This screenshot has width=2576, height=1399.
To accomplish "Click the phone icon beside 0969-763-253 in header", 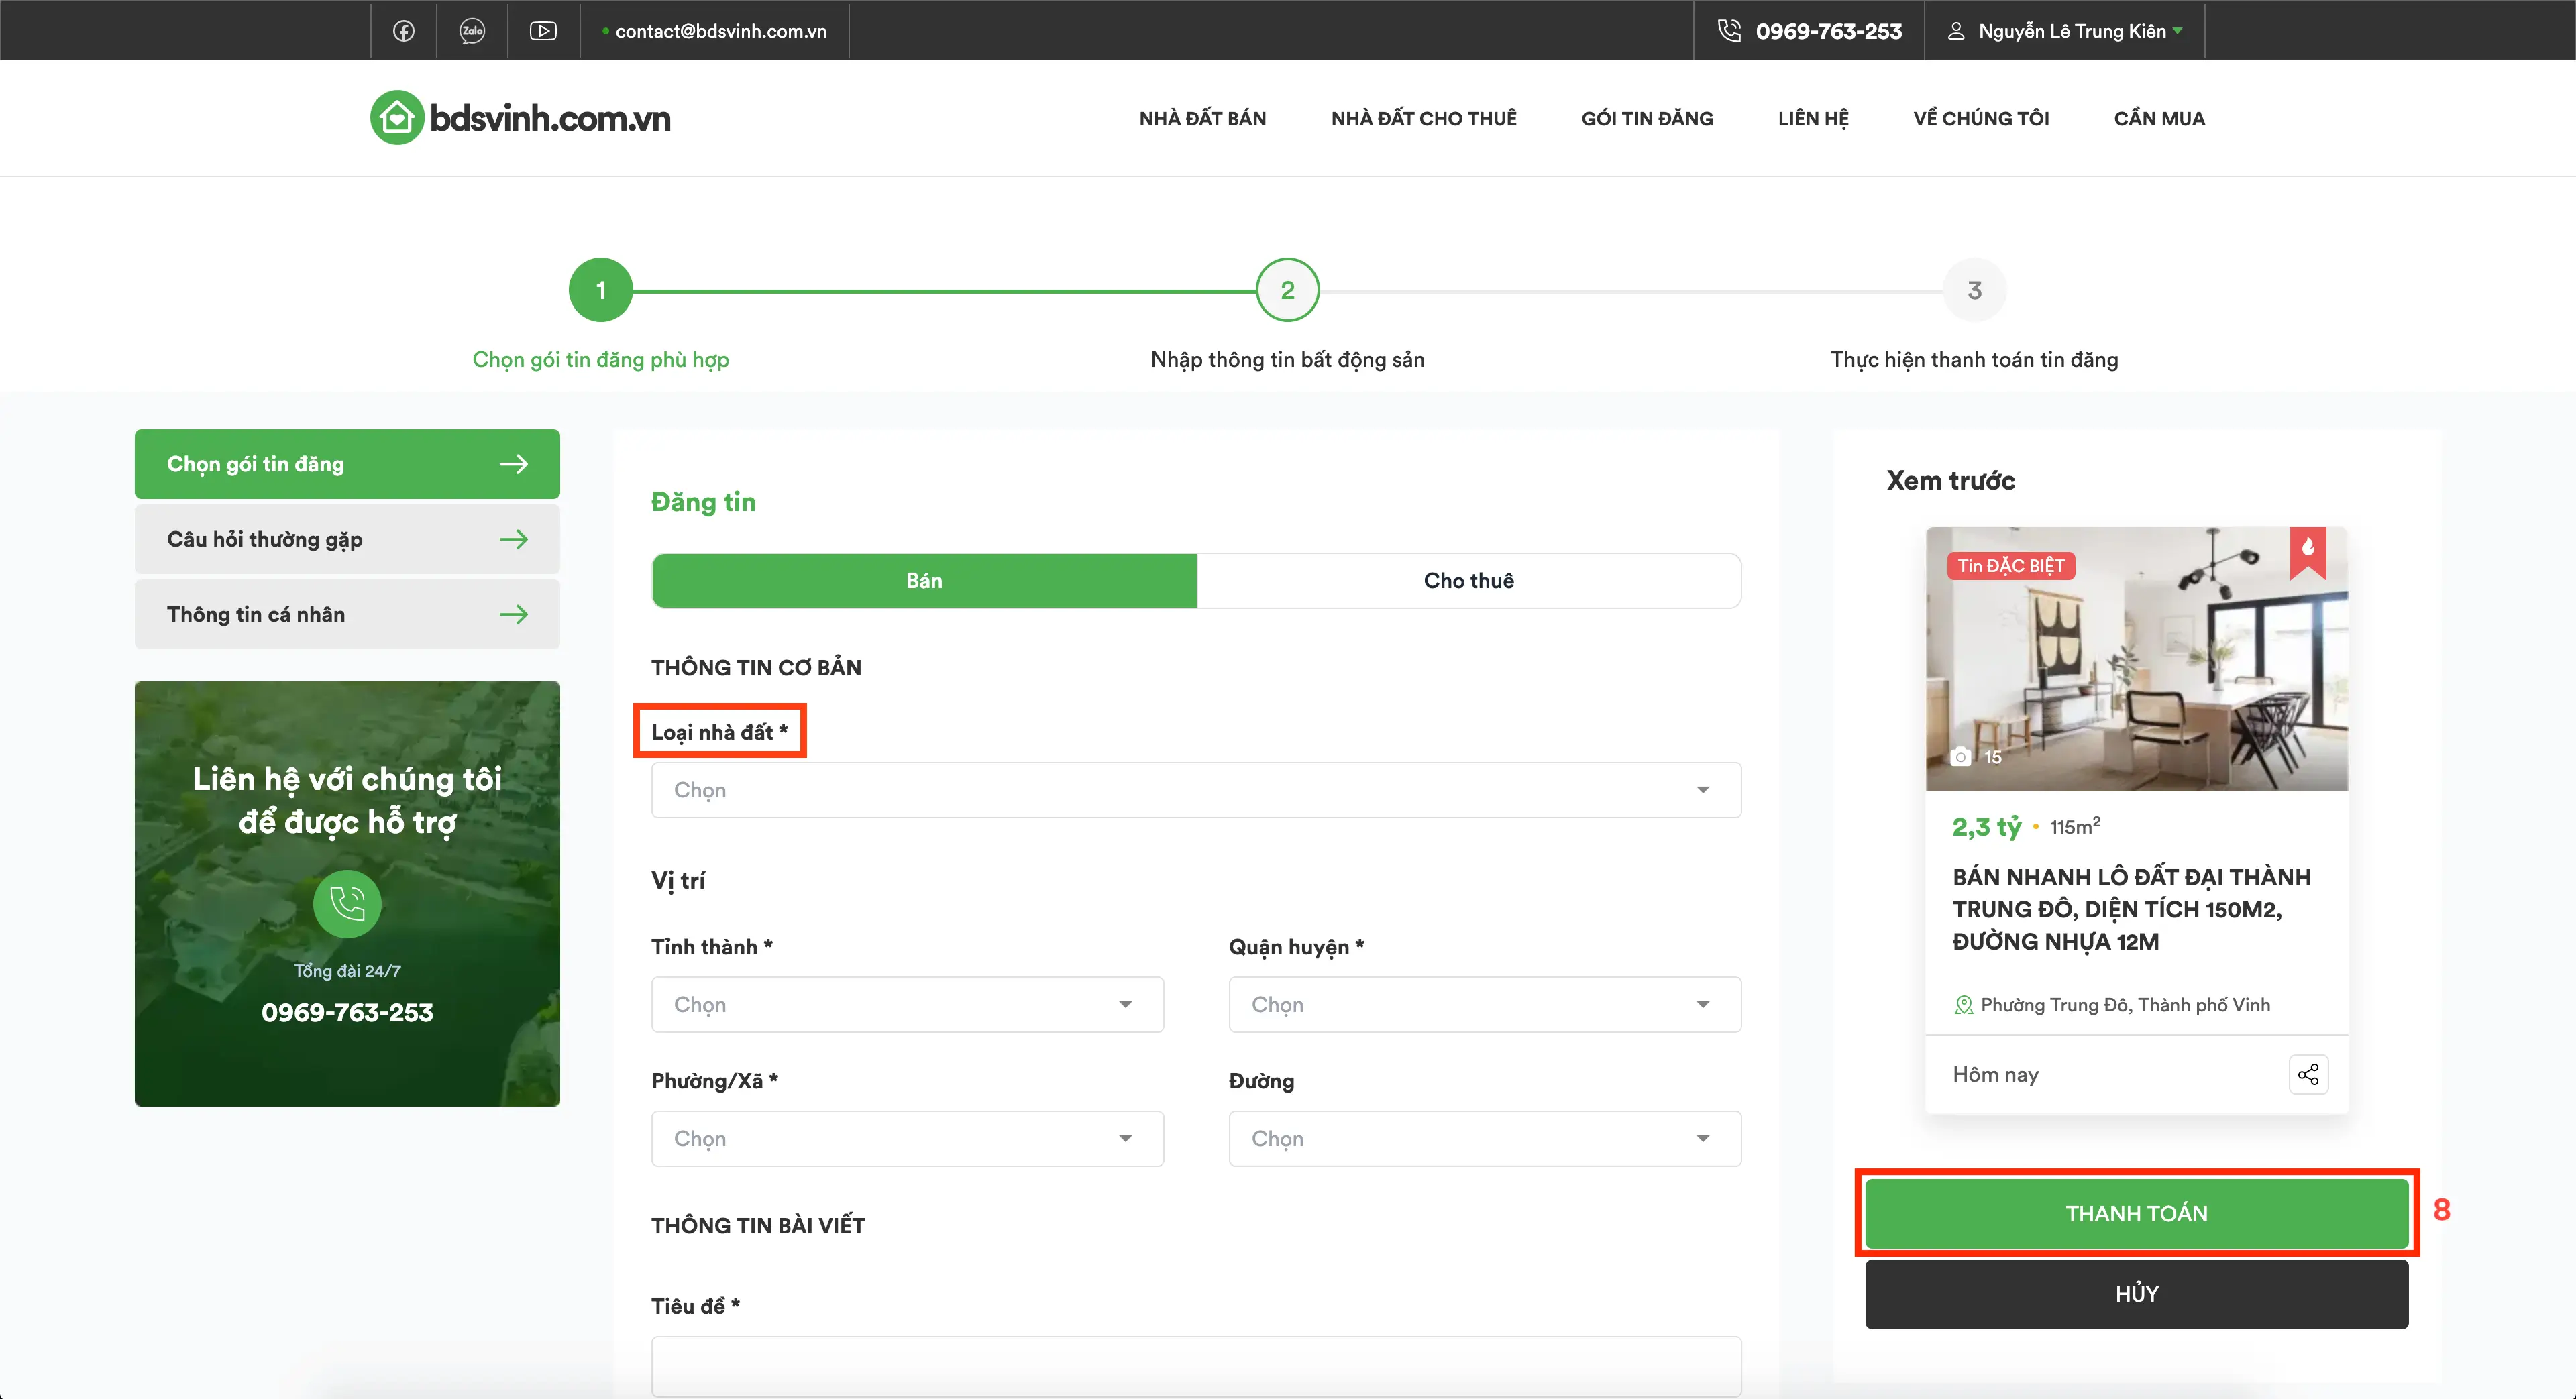I will 1729,31.
